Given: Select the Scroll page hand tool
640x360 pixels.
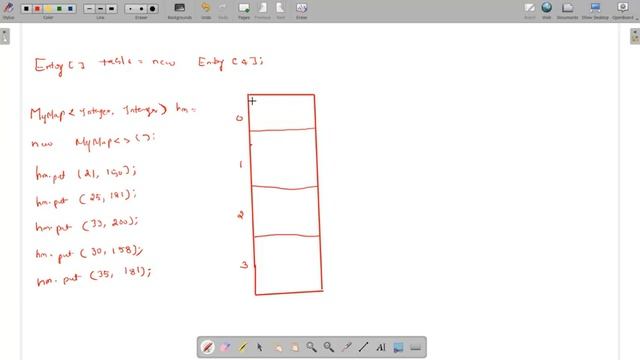Looking at the screenshot, I should [294, 347].
